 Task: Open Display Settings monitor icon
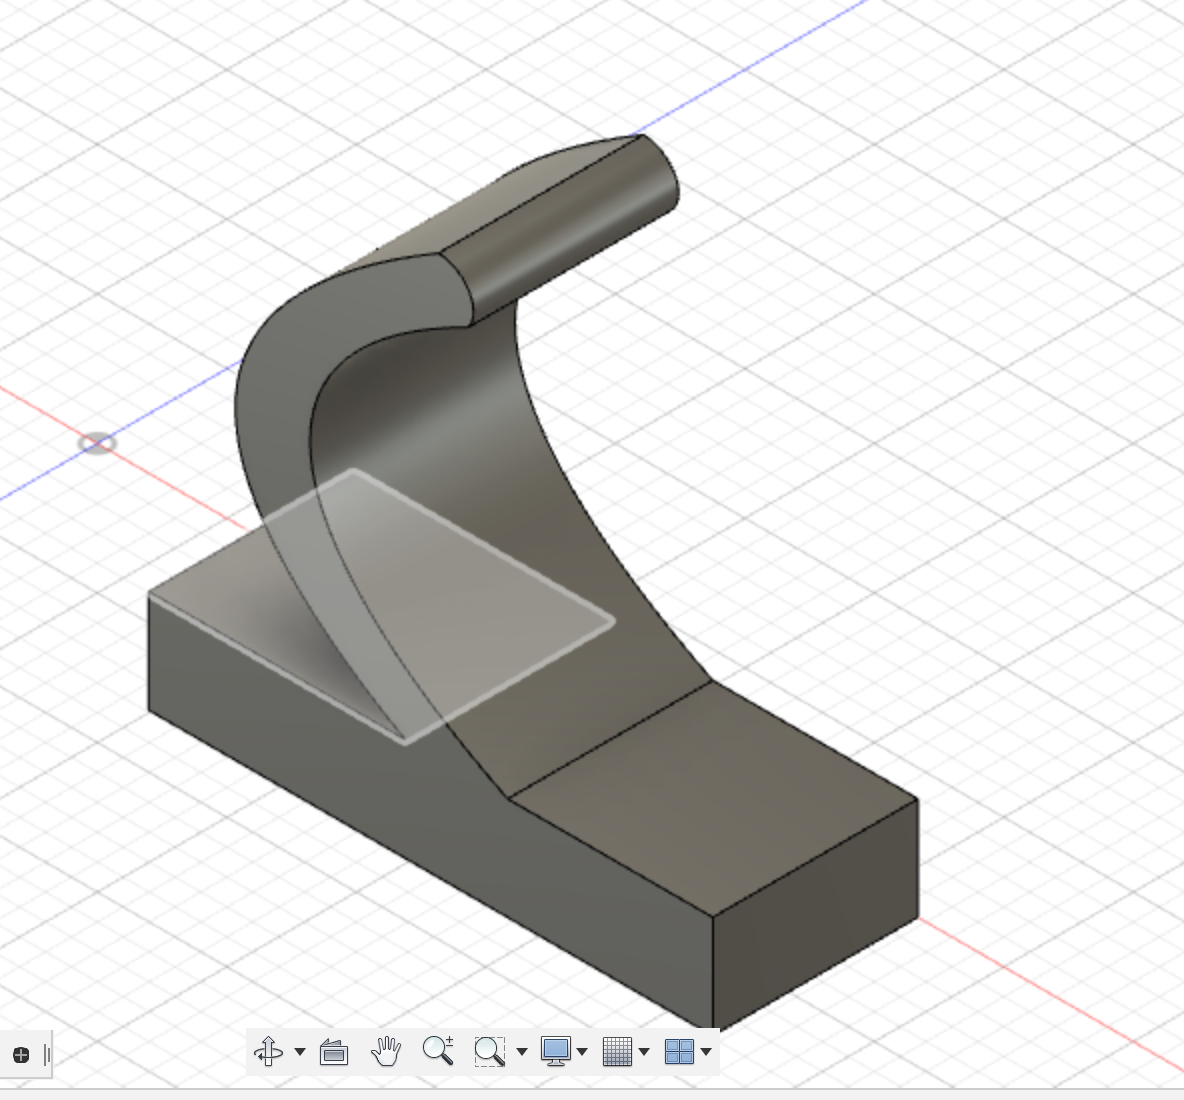[x=555, y=1051]
